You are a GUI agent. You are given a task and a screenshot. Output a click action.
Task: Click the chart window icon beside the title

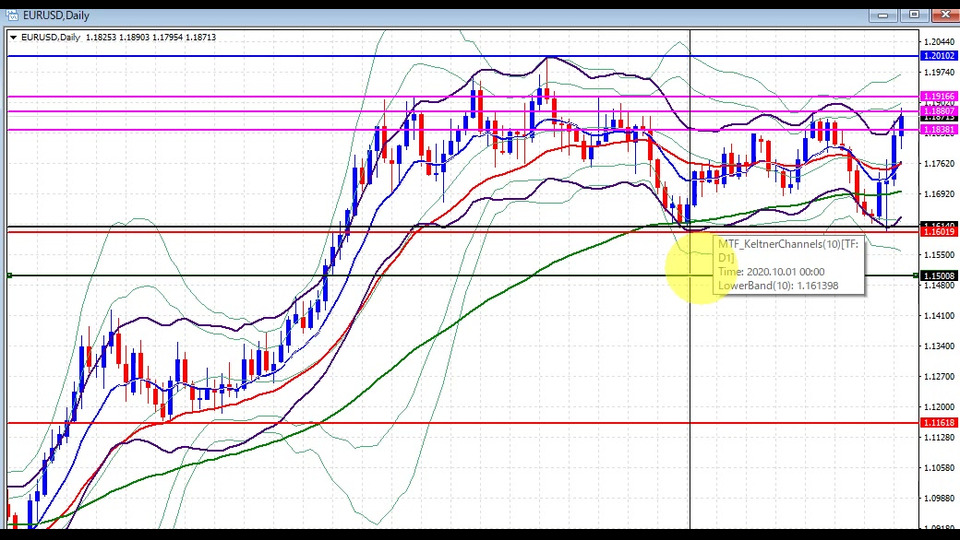coord(12,15)
